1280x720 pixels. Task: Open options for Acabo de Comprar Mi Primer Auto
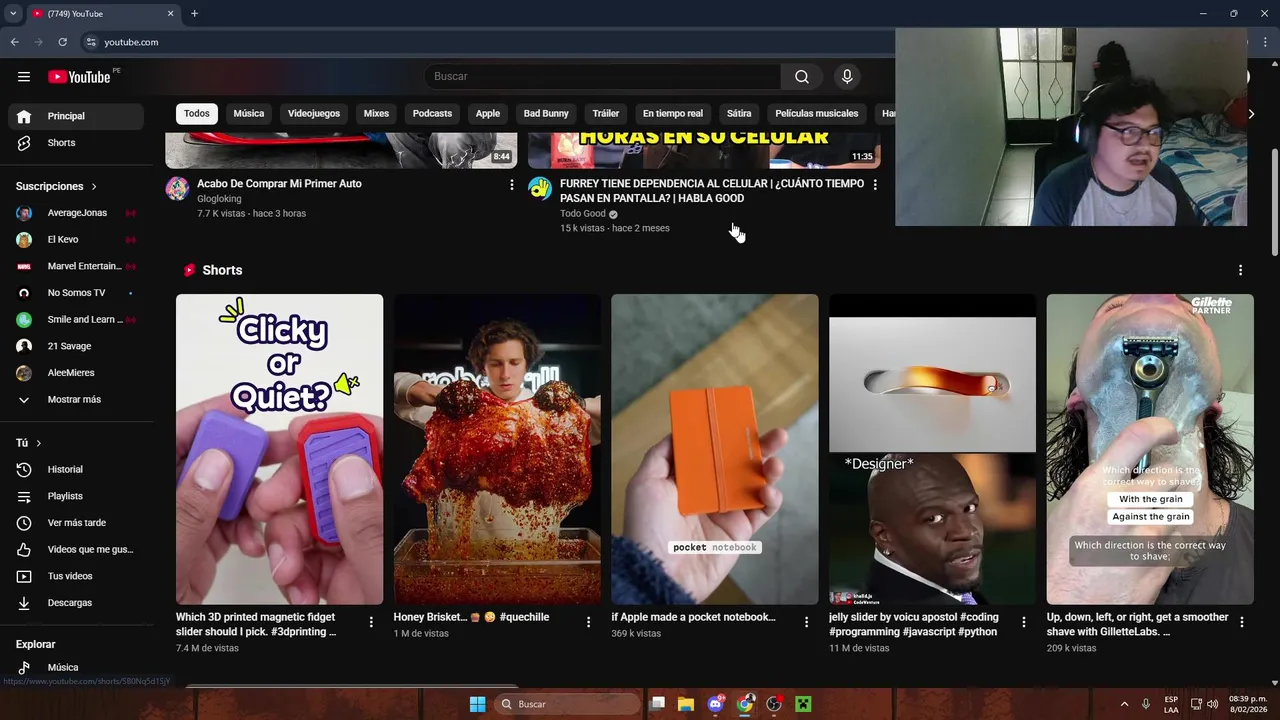512,185
